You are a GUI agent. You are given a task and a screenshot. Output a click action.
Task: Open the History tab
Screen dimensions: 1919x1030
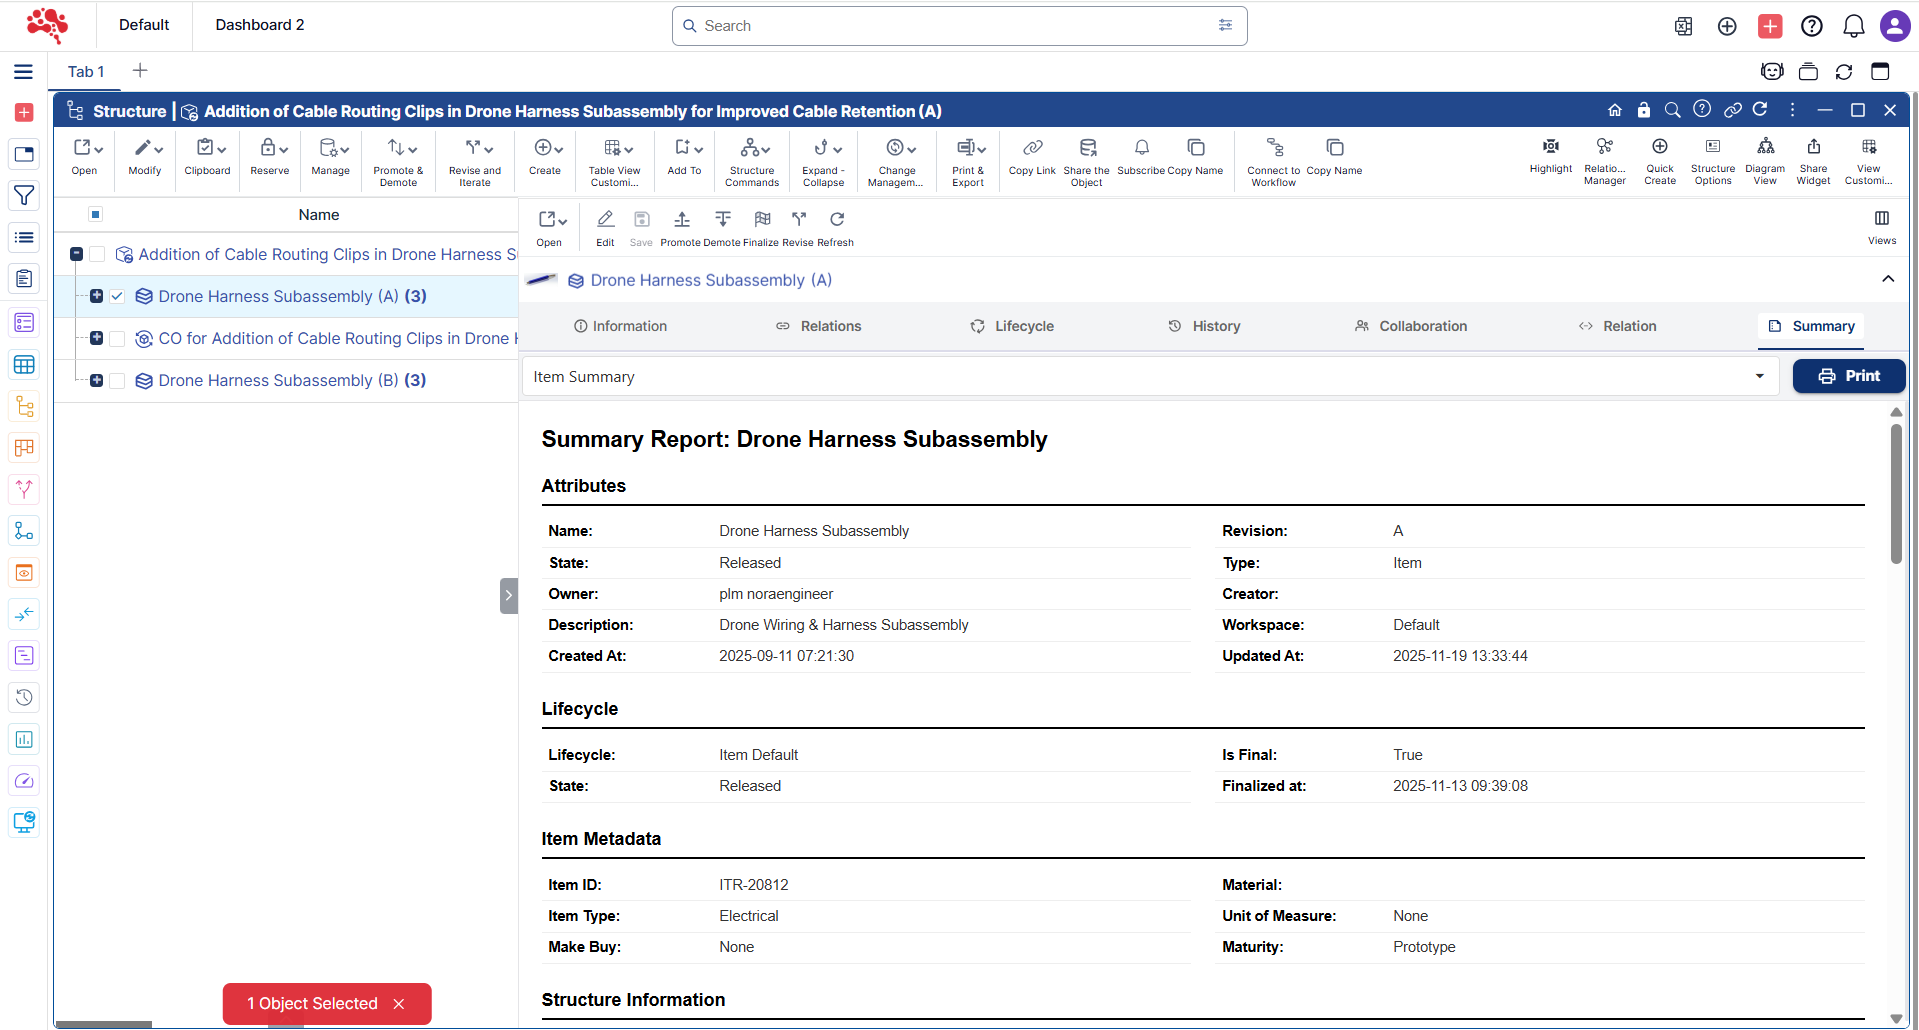click(1205, 326)
